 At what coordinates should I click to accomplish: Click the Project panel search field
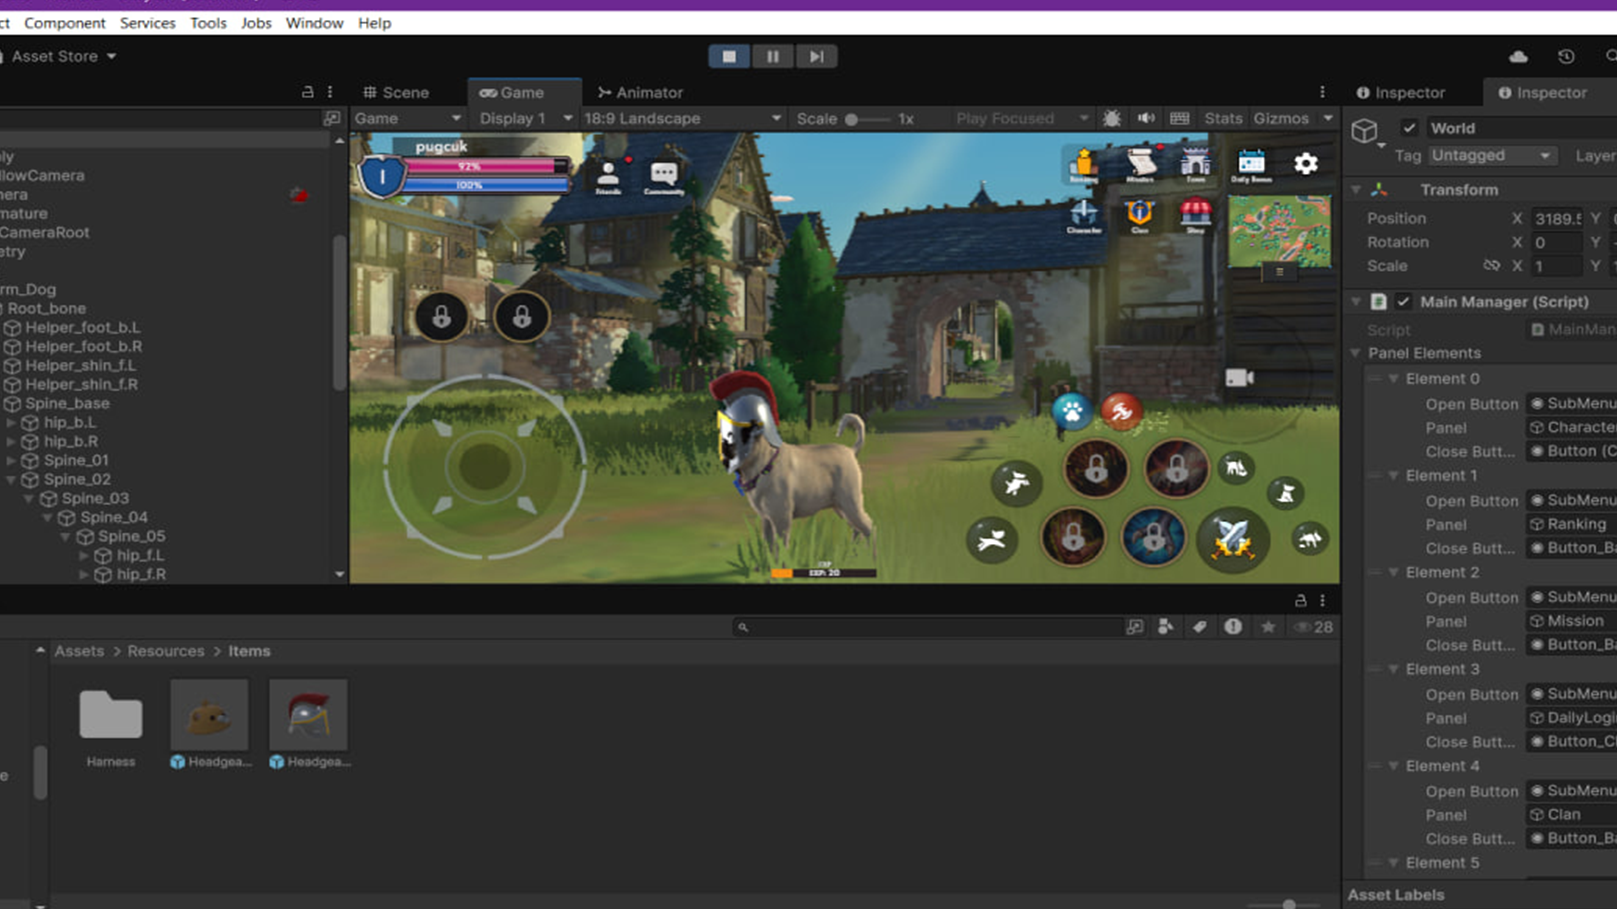(927, 627)
